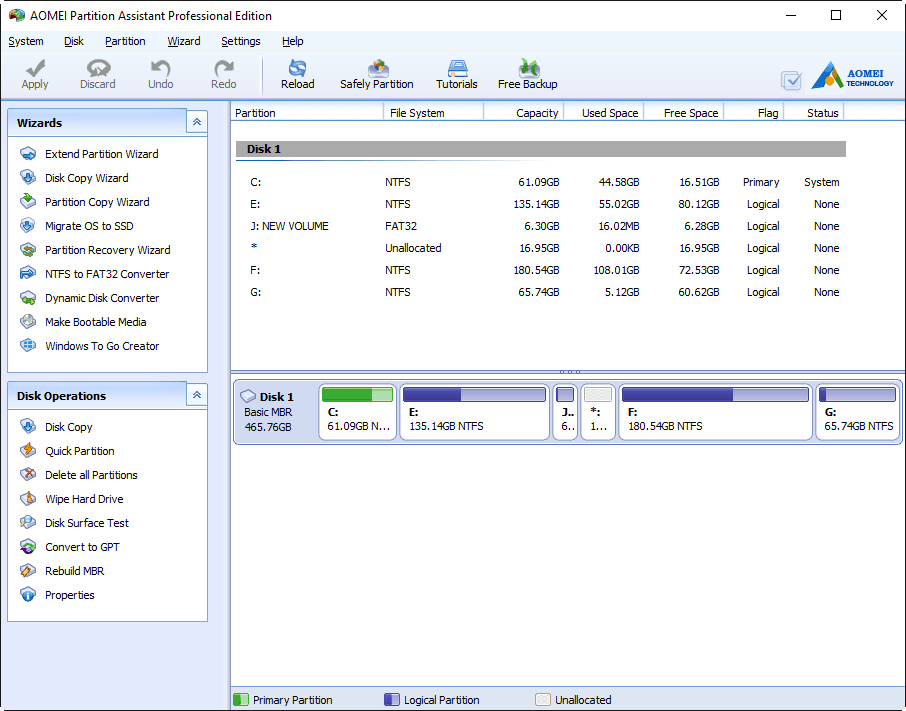Click the Convert to GPT icon
Viewport: 906px width, 711px height.
[28, 546]
